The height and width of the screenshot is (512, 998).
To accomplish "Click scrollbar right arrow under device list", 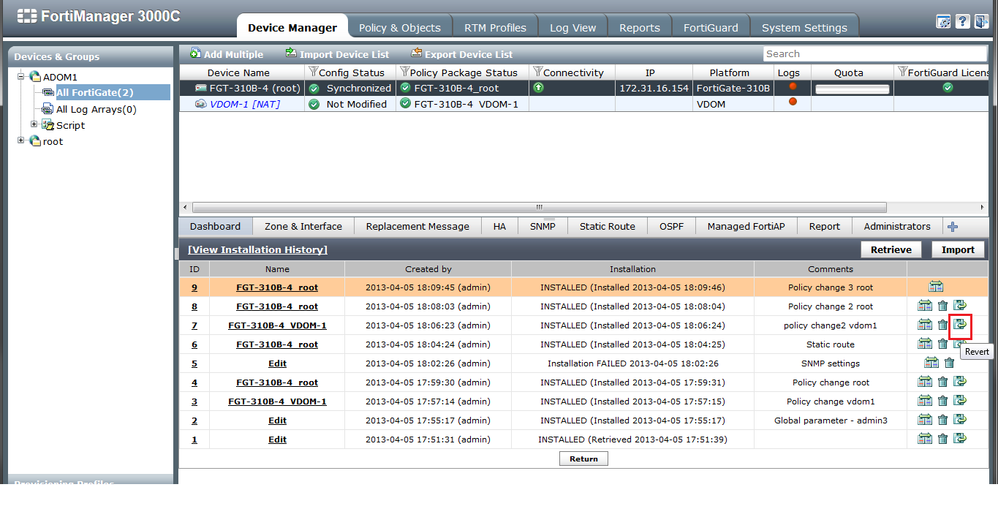I will [x=982, y=207].
